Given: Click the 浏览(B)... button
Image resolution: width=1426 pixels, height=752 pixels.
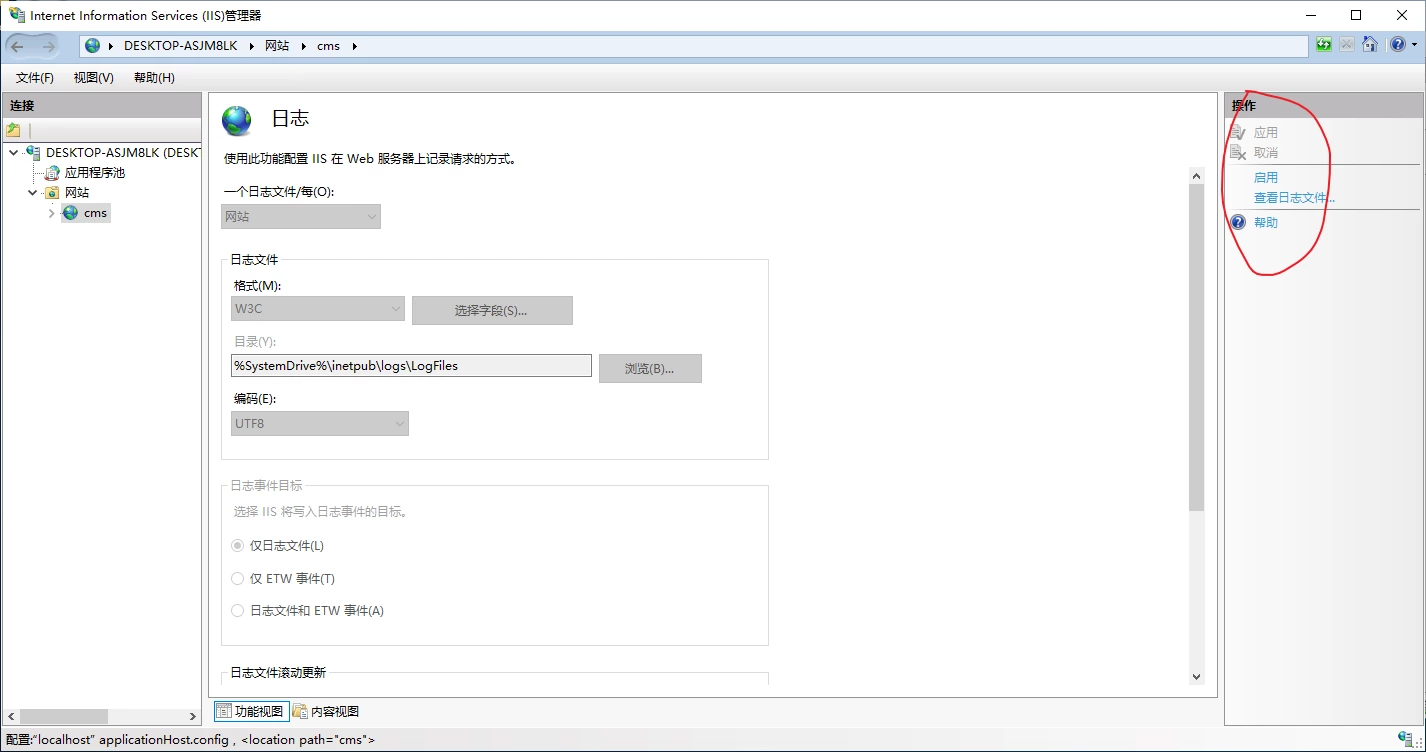Looking at the screenshot, I should coord(650,368).
